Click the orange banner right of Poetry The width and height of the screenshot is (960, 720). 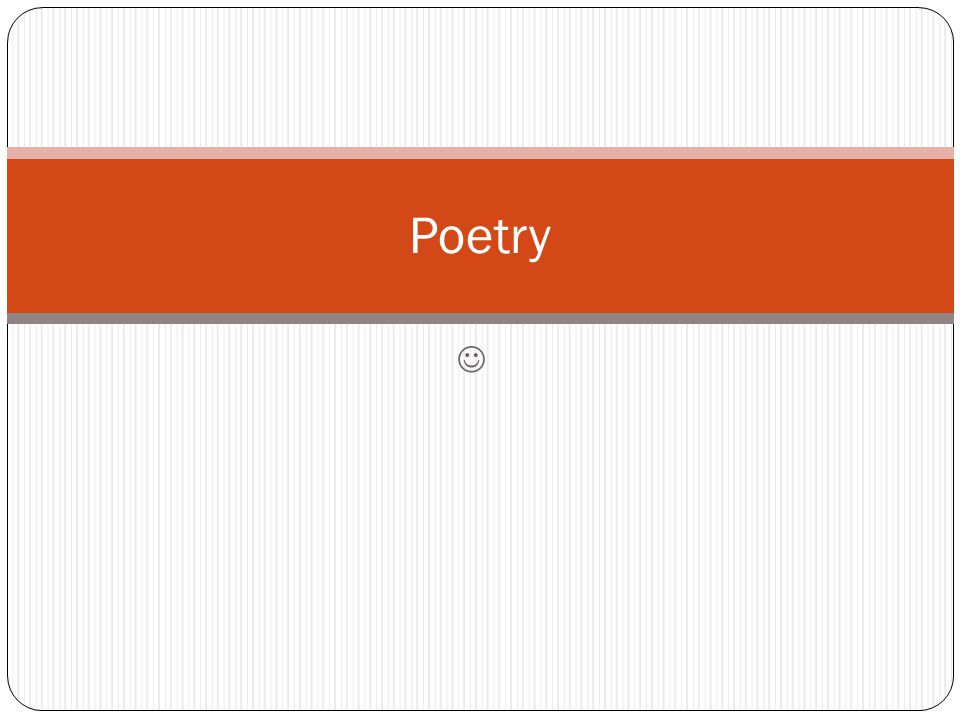click(752, 236)
